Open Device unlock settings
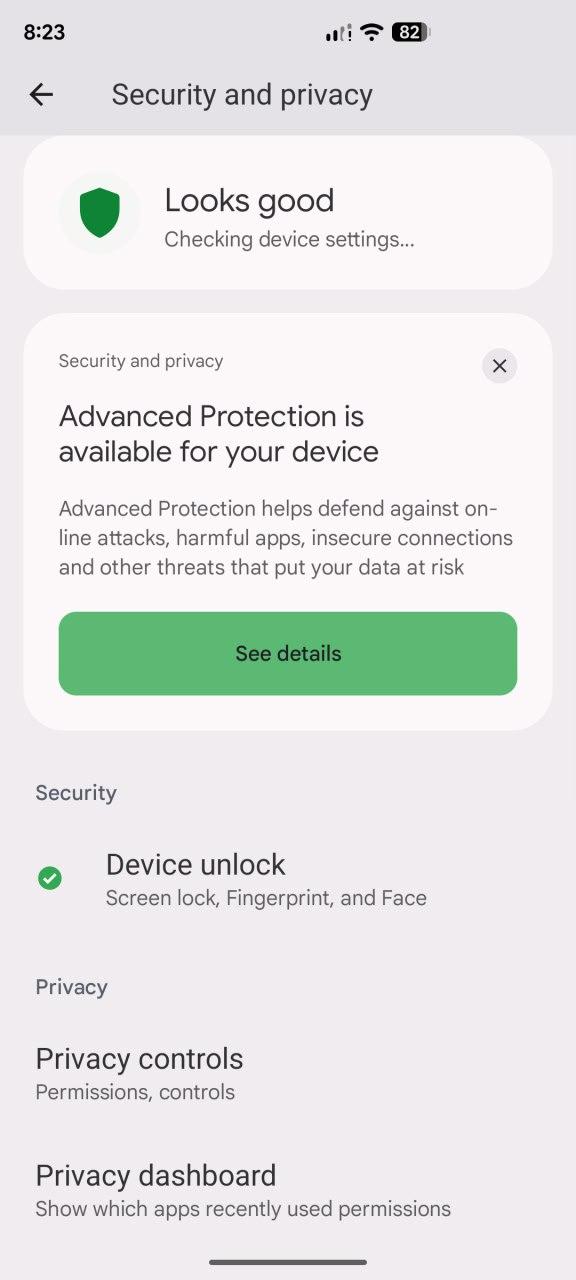This screenshot has width=576, height=1280. (x=288, y=879)
